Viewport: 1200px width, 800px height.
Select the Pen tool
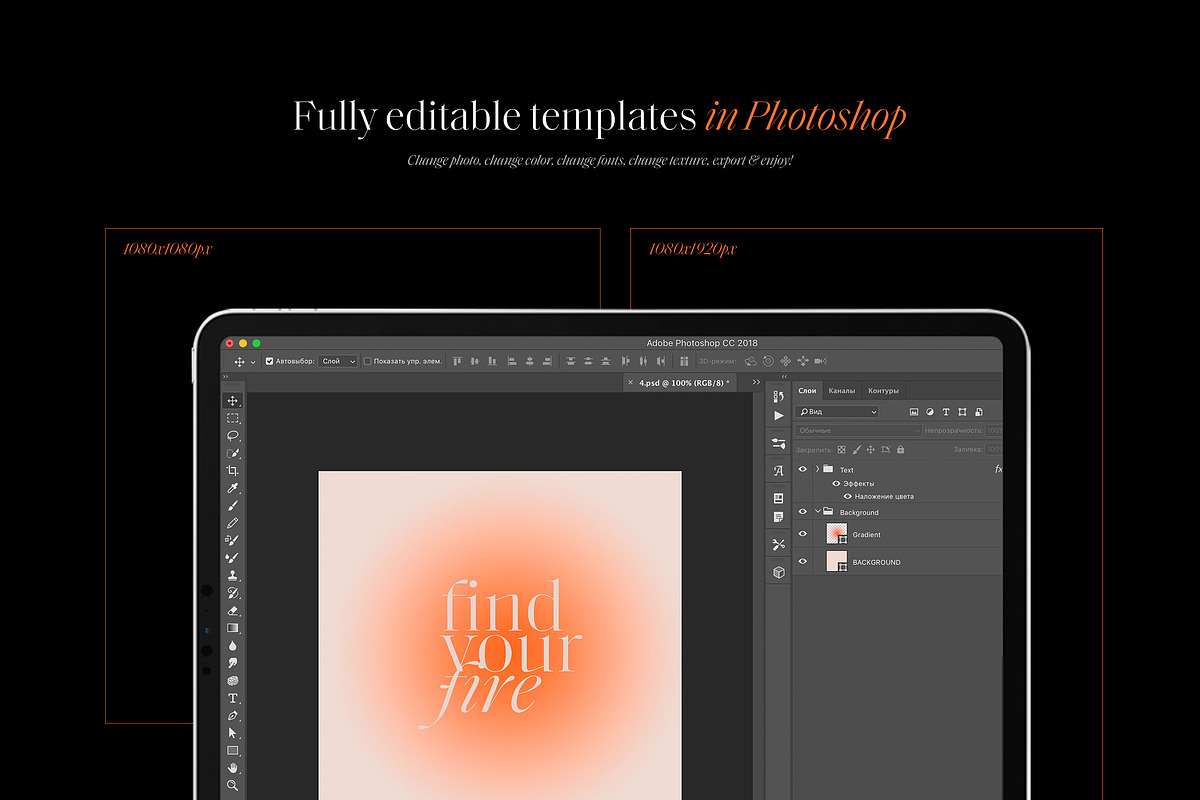233,716
